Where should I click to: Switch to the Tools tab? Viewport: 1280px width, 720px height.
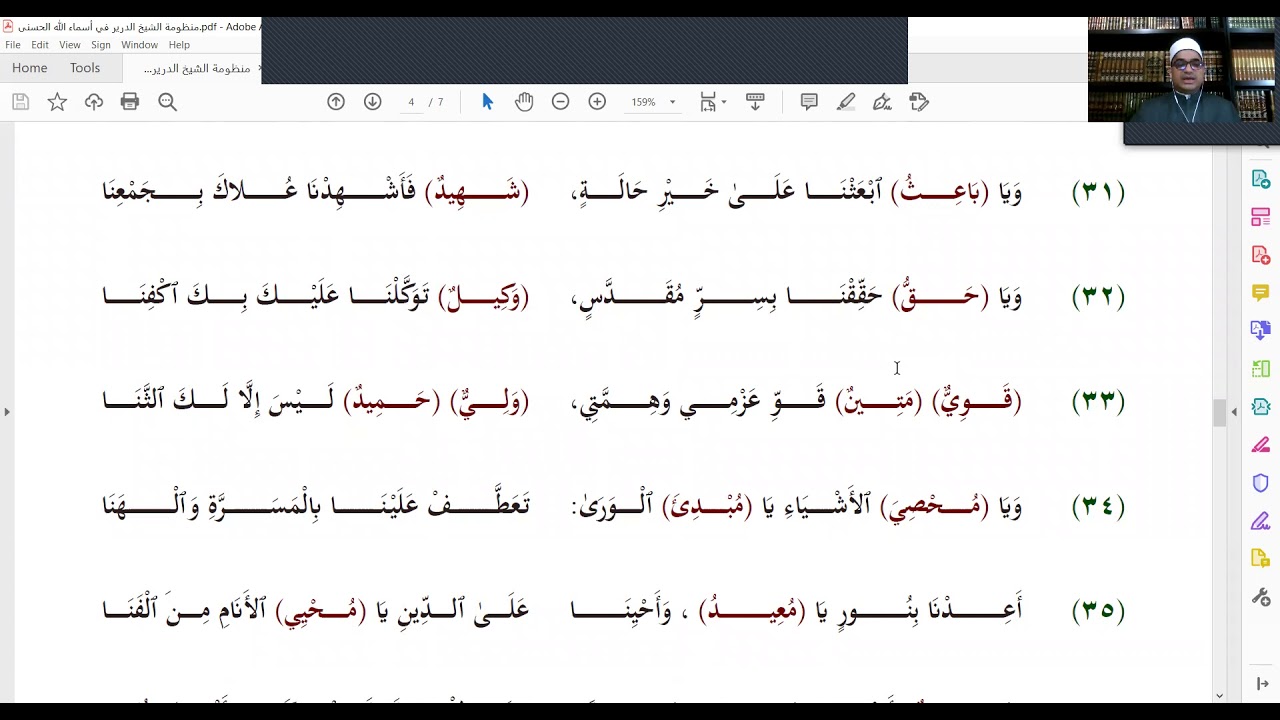click(85, 68)
